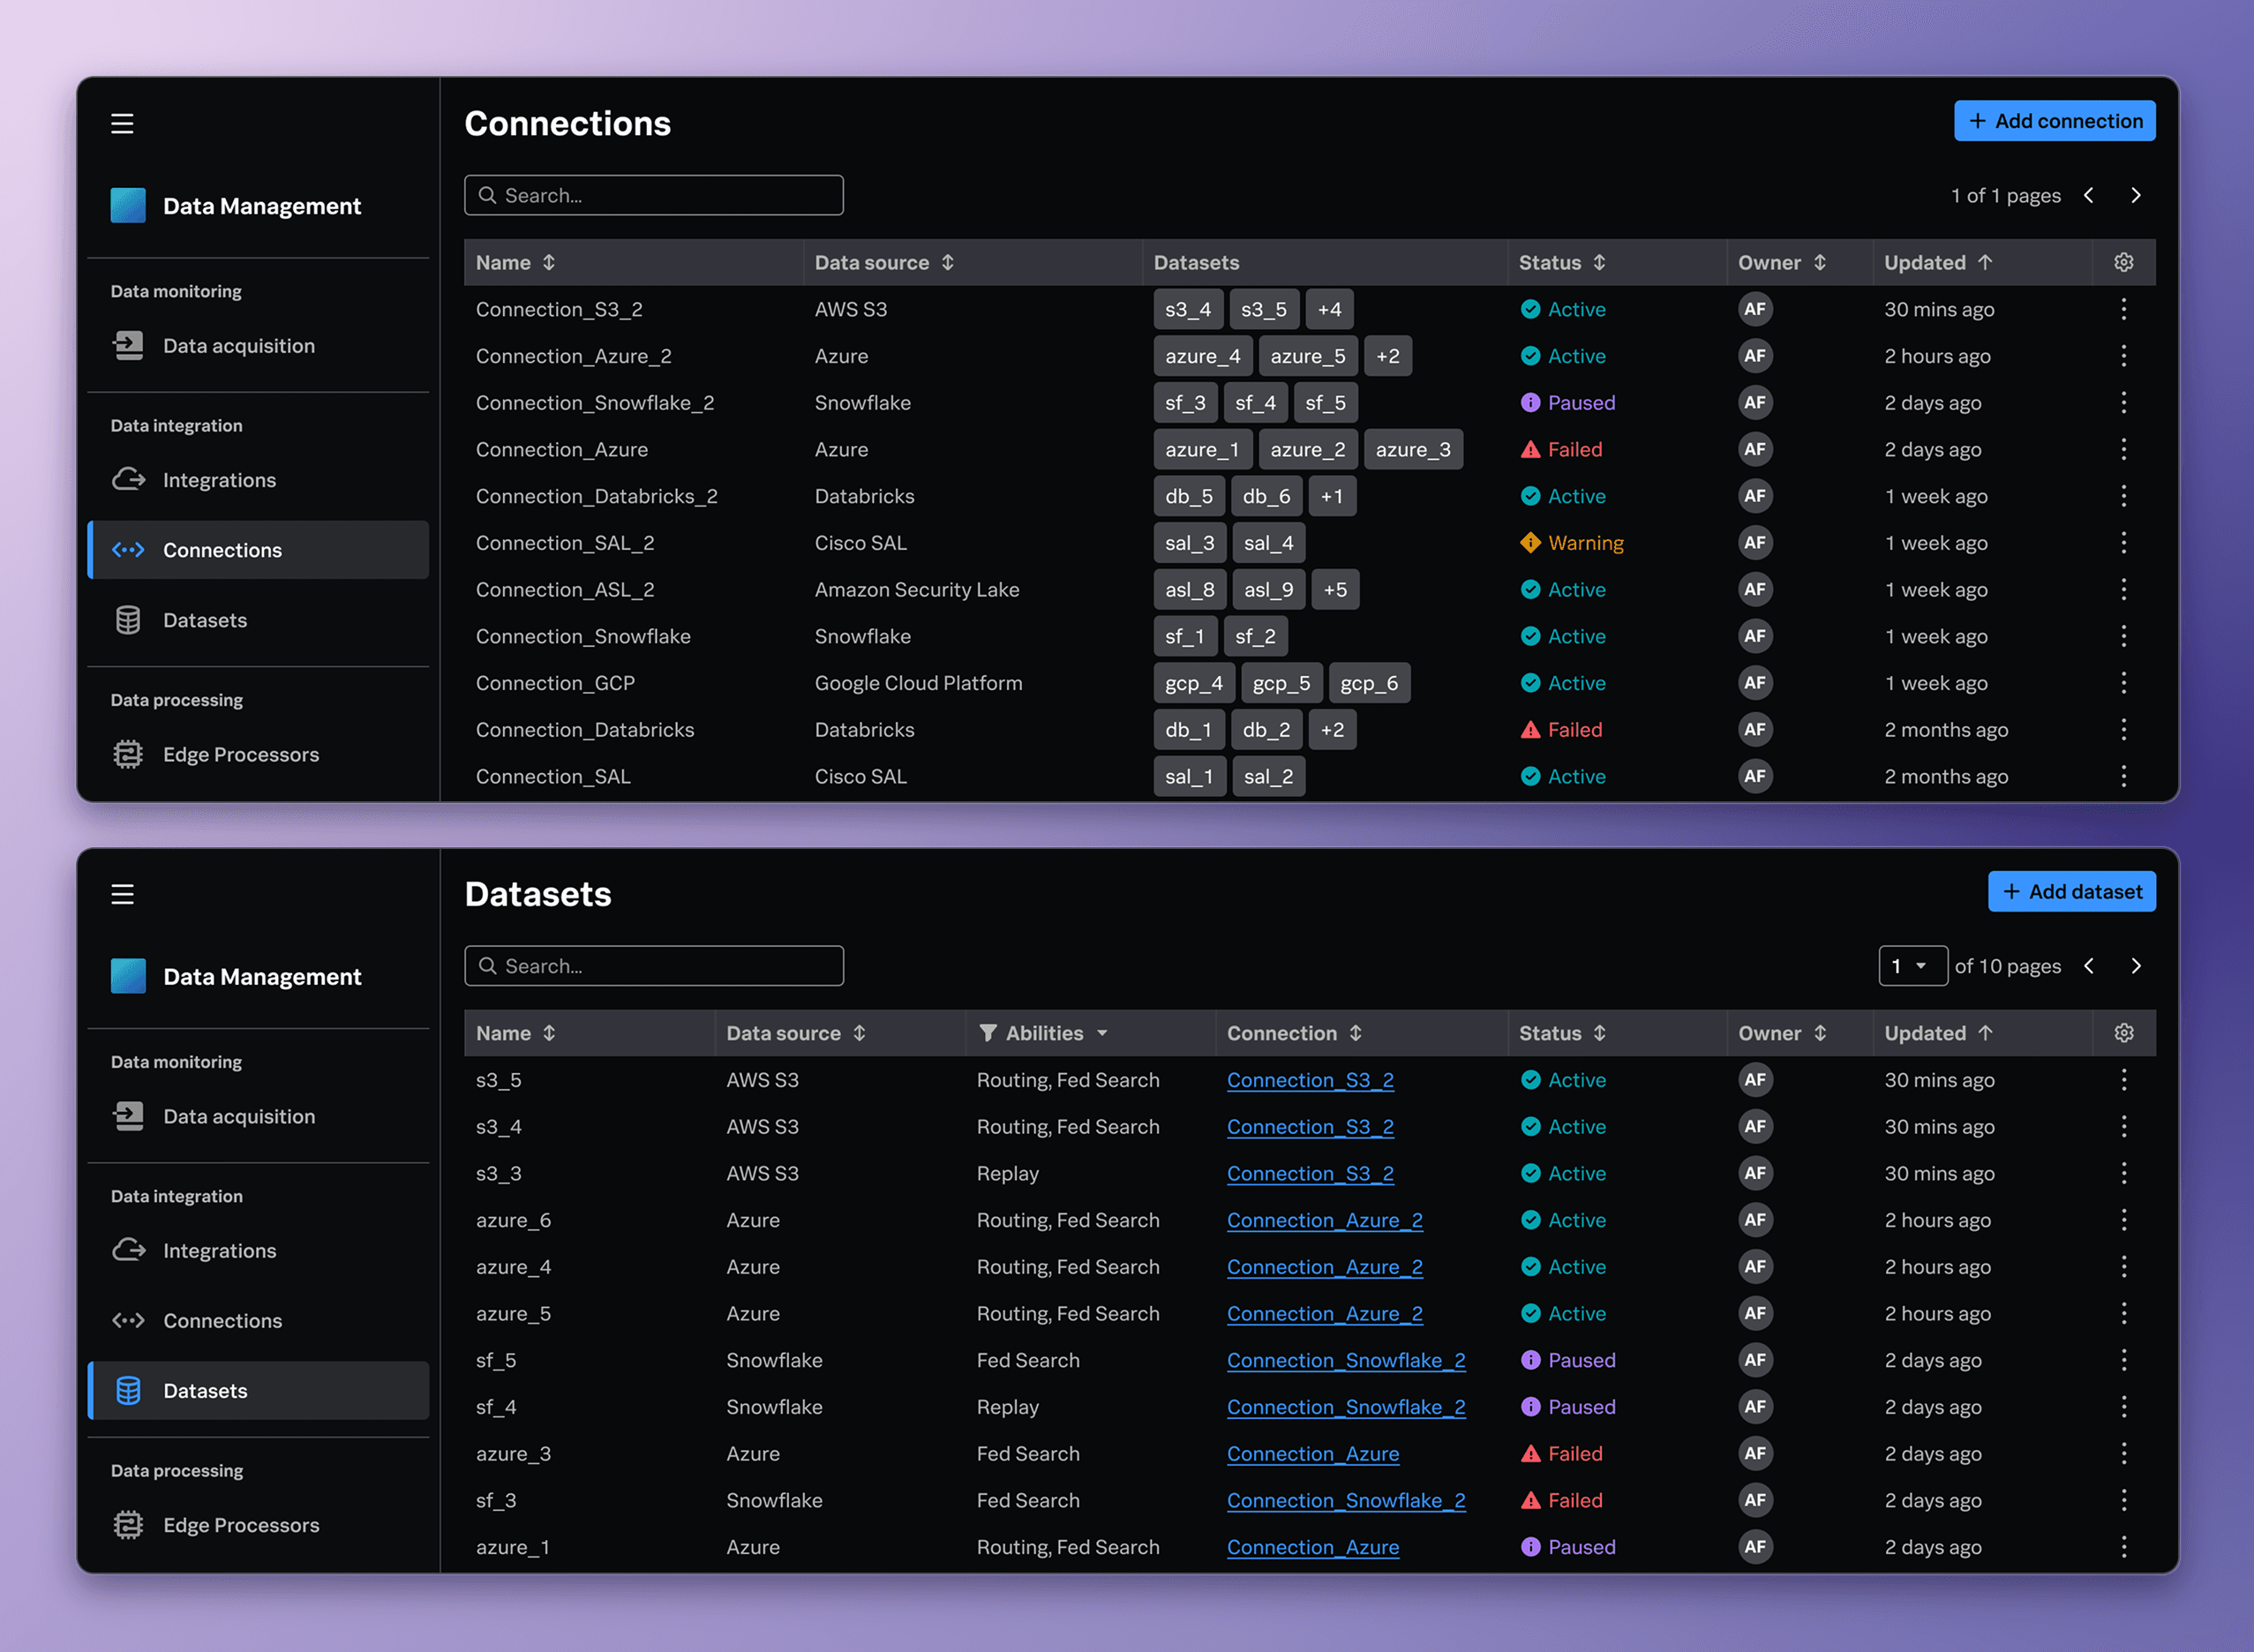Open Connection_S3_2 link in s3_5 row
The height and width of the screenshot is (1652, 2254).
point(1310,1080)
